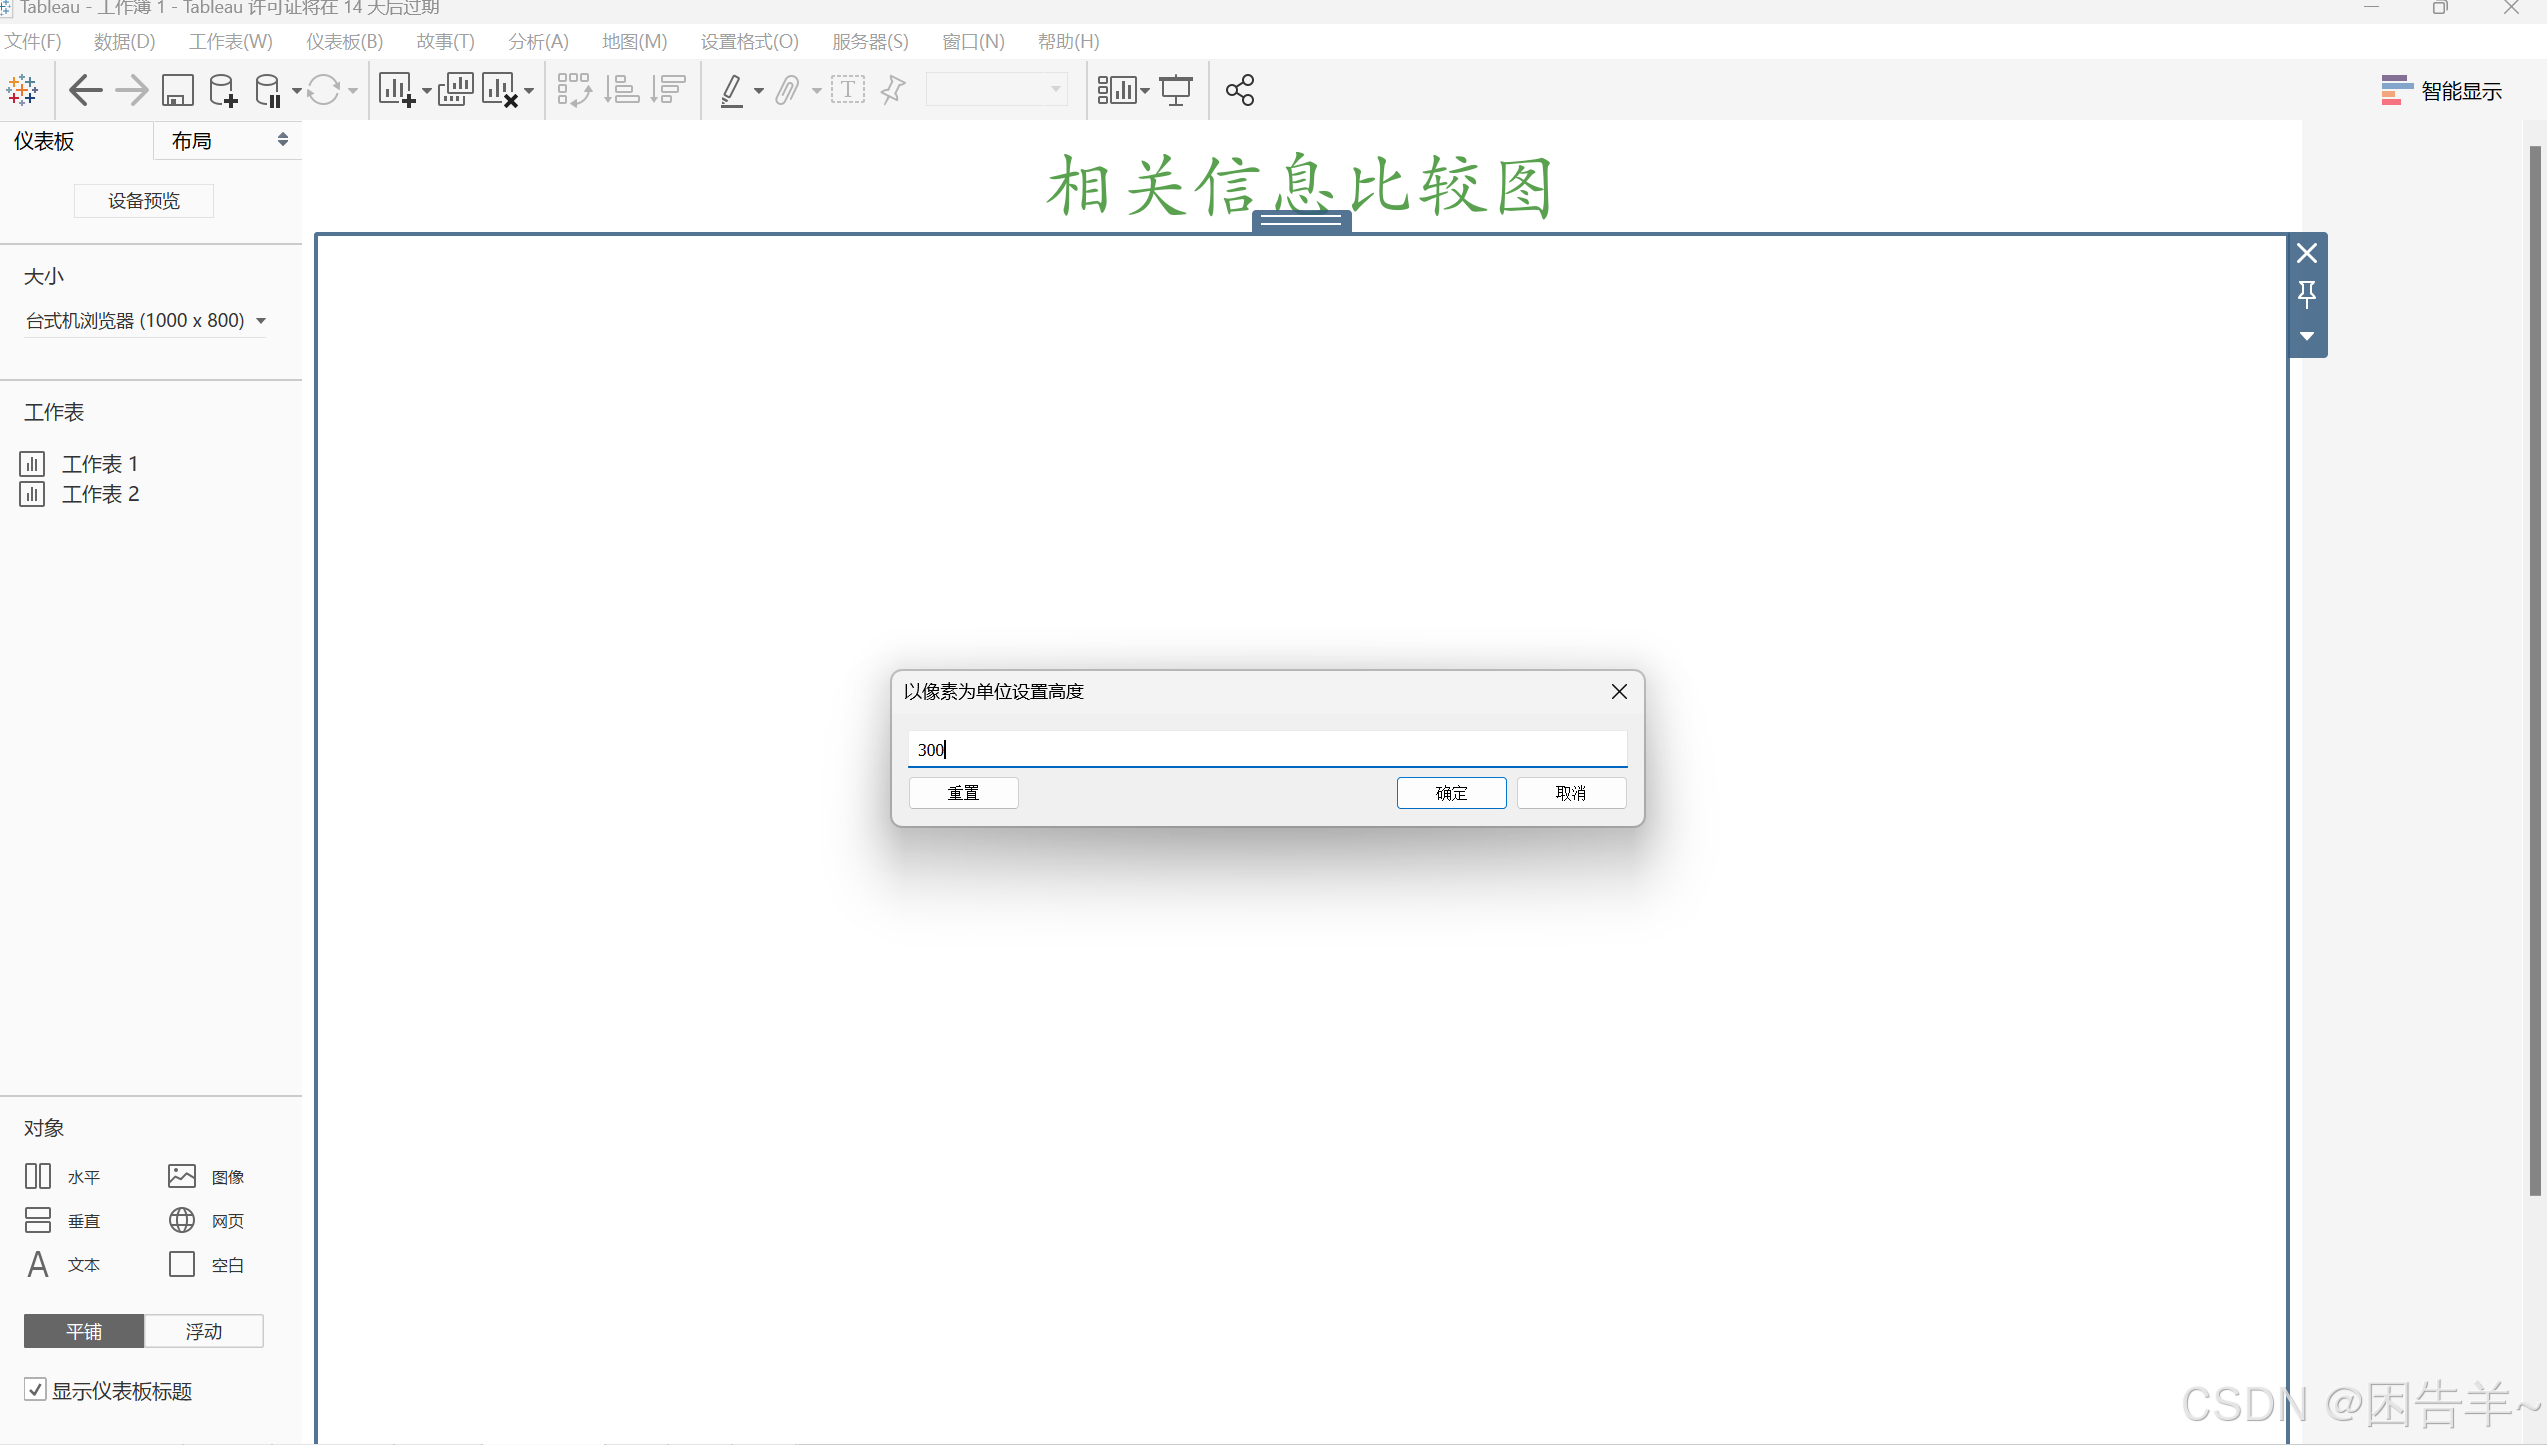
Task: Open the Analysis (分析) menu
Action: (538, 41)
